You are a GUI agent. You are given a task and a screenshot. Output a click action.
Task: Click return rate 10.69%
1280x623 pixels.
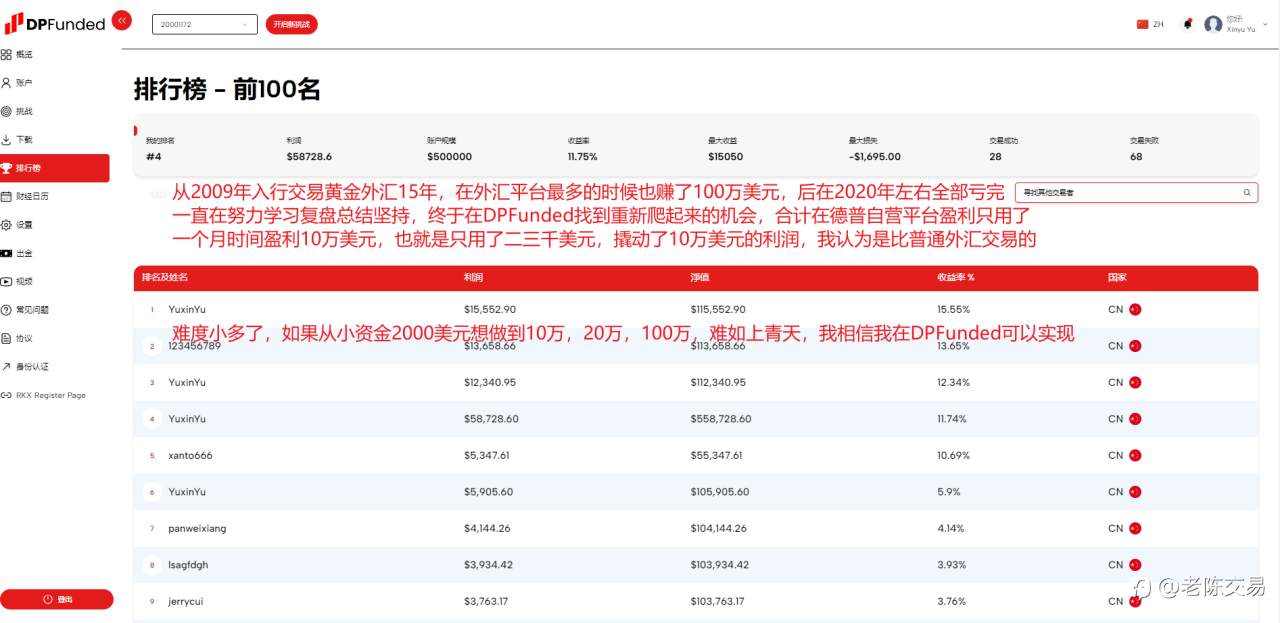(x=953, y=455)
